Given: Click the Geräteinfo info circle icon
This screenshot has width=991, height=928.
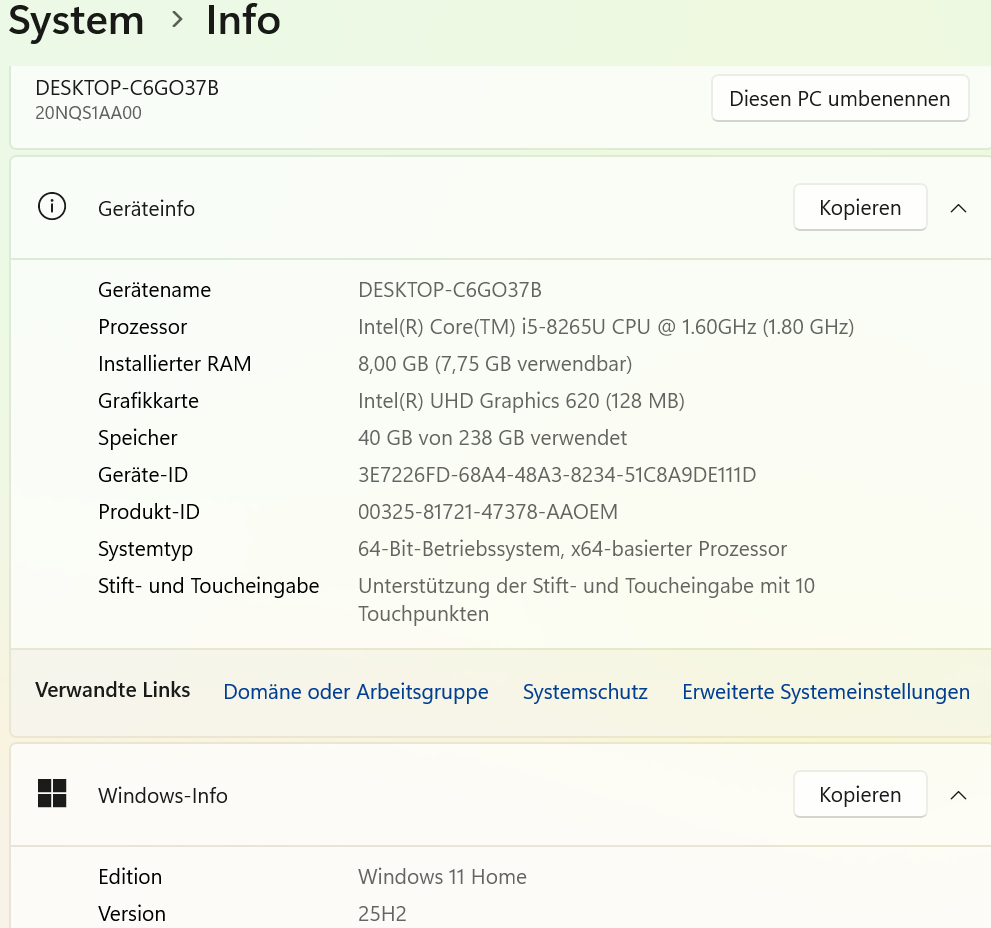Looking at the screenshot, I should (x=52, y=207).
